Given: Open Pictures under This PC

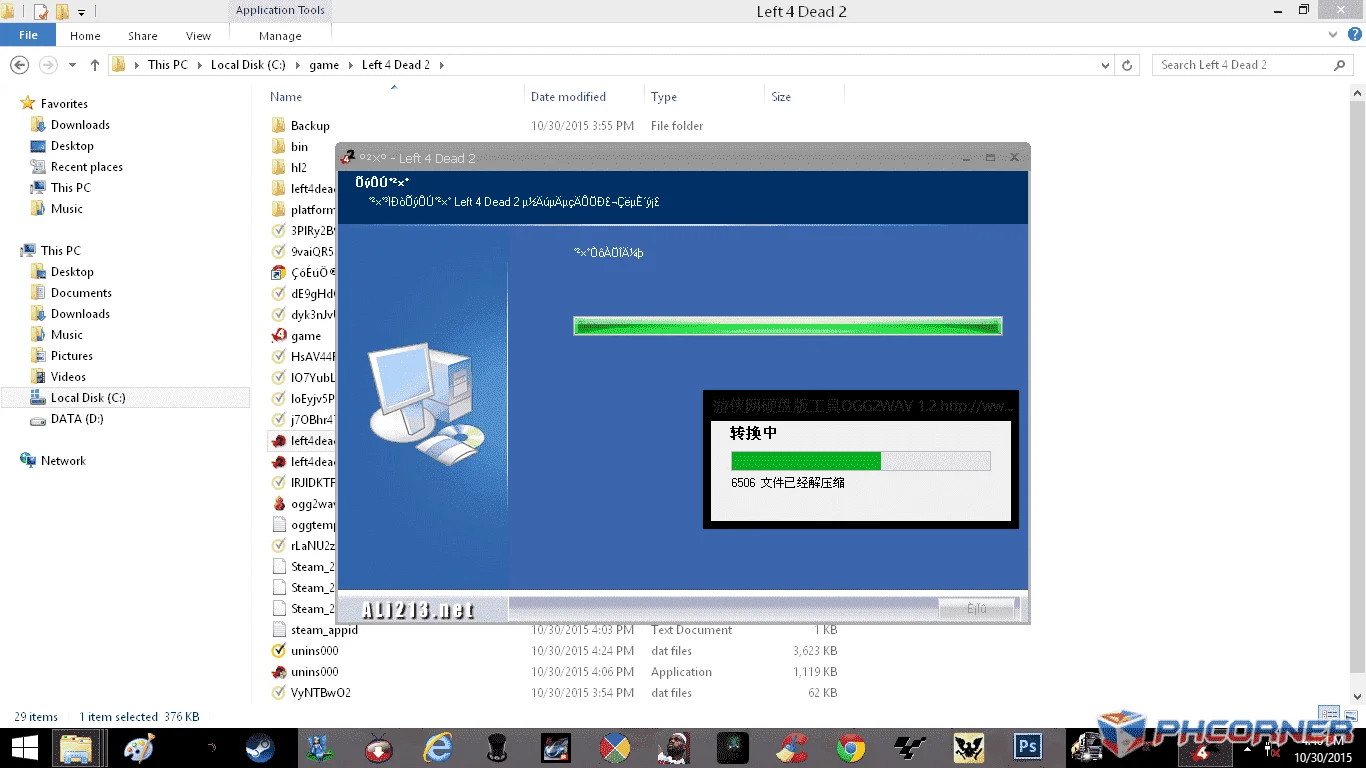Looking at the screenshot, I should coord(72,356).
